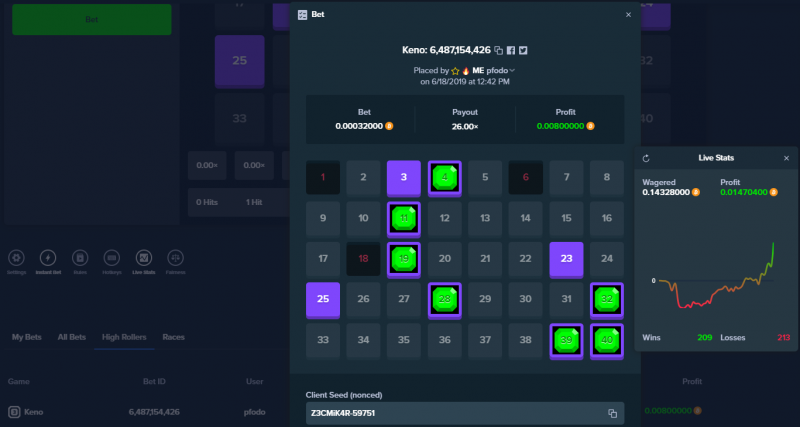Image resolution: width=800 pixels, height=427 pixels.
Task: Click the 26.00× payout value
Action: click(465, 127)
